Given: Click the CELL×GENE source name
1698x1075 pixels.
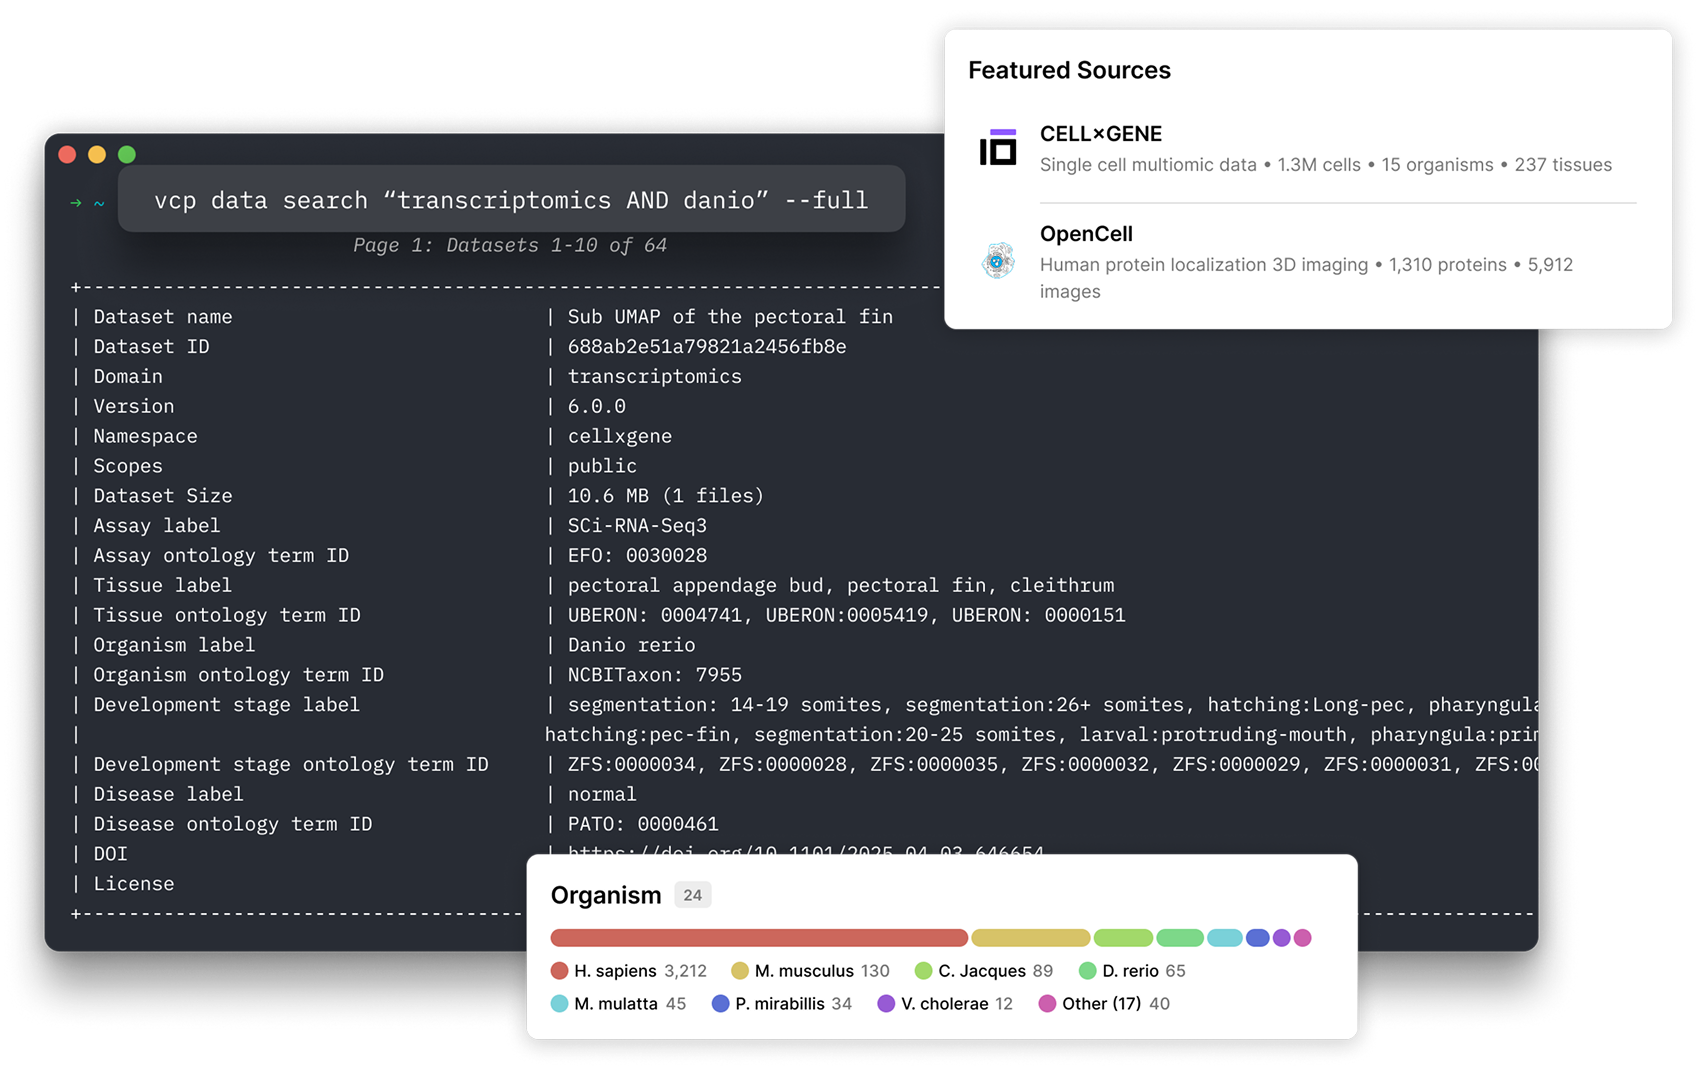Looking at the screenshot, I should (1100, 133).
